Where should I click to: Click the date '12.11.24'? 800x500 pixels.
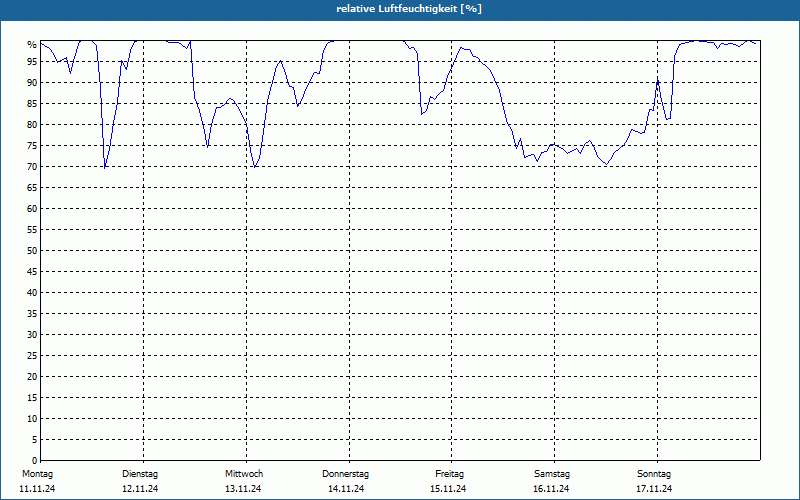(x=140, y=488)
